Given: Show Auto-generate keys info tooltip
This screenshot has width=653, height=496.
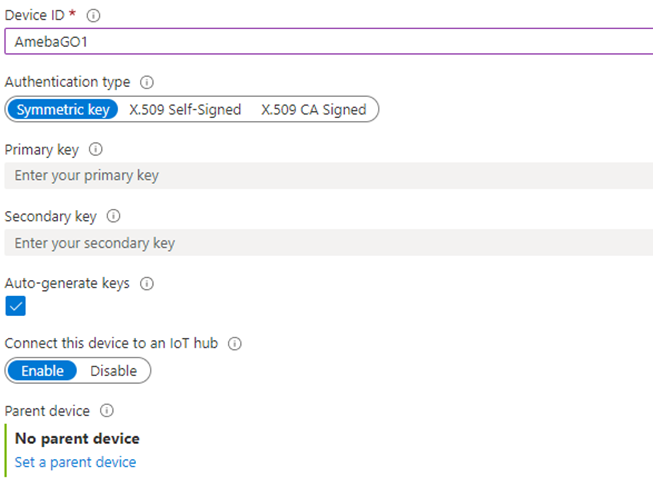Looking at the screenshot, I should pyautogui.click(x=147, y=284).
